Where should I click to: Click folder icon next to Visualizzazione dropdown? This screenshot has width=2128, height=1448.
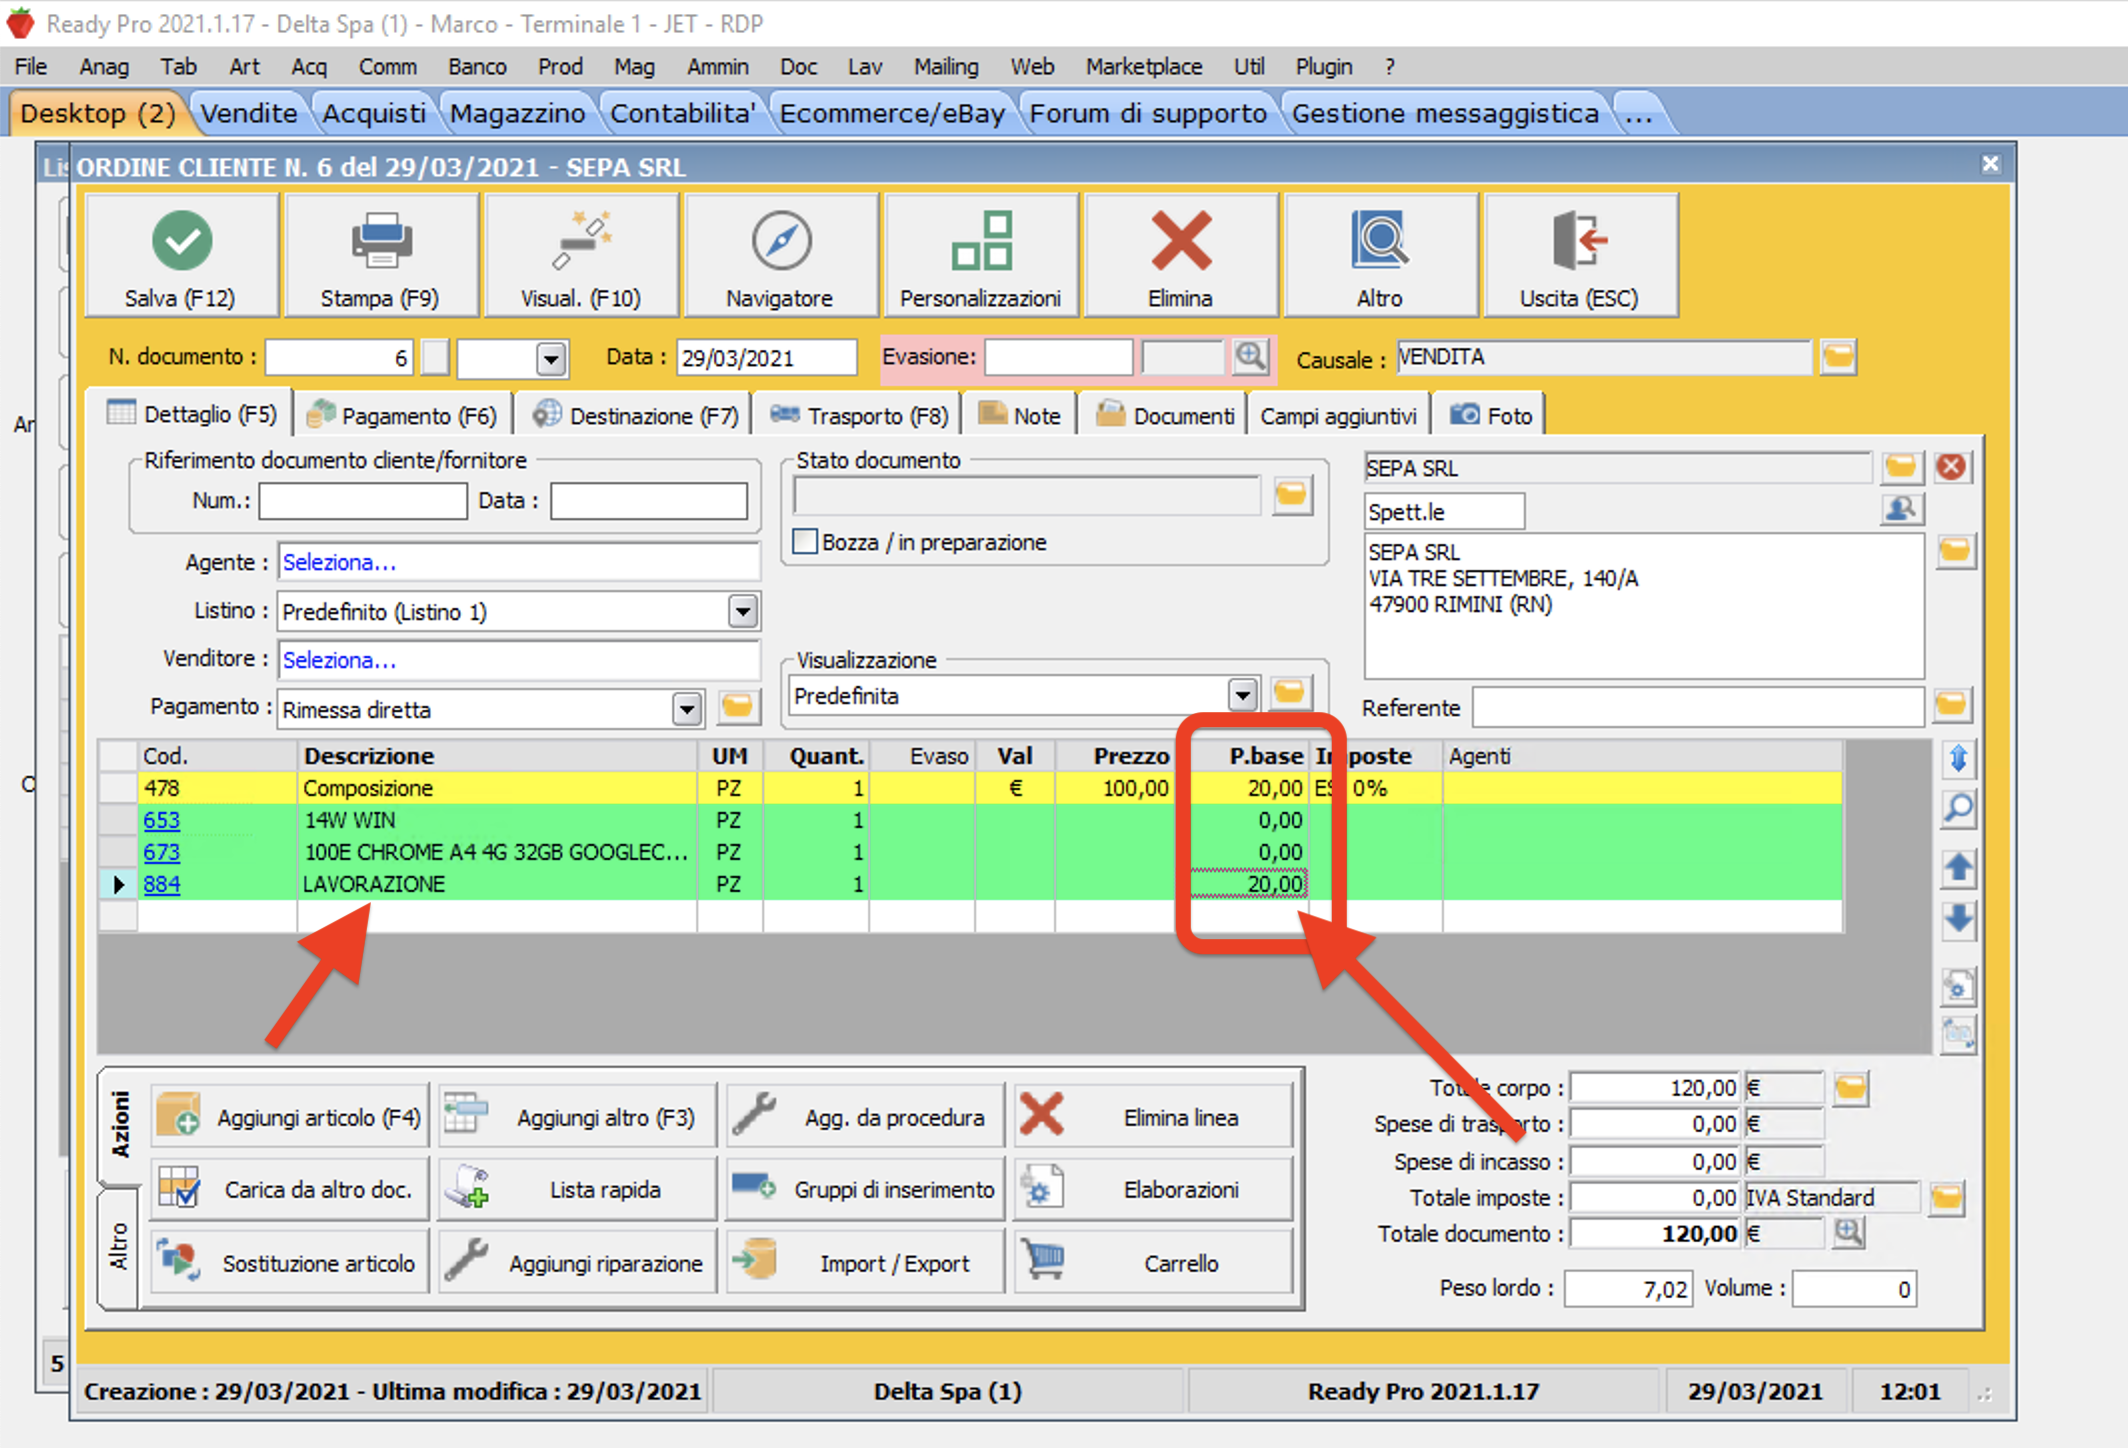1290,693
